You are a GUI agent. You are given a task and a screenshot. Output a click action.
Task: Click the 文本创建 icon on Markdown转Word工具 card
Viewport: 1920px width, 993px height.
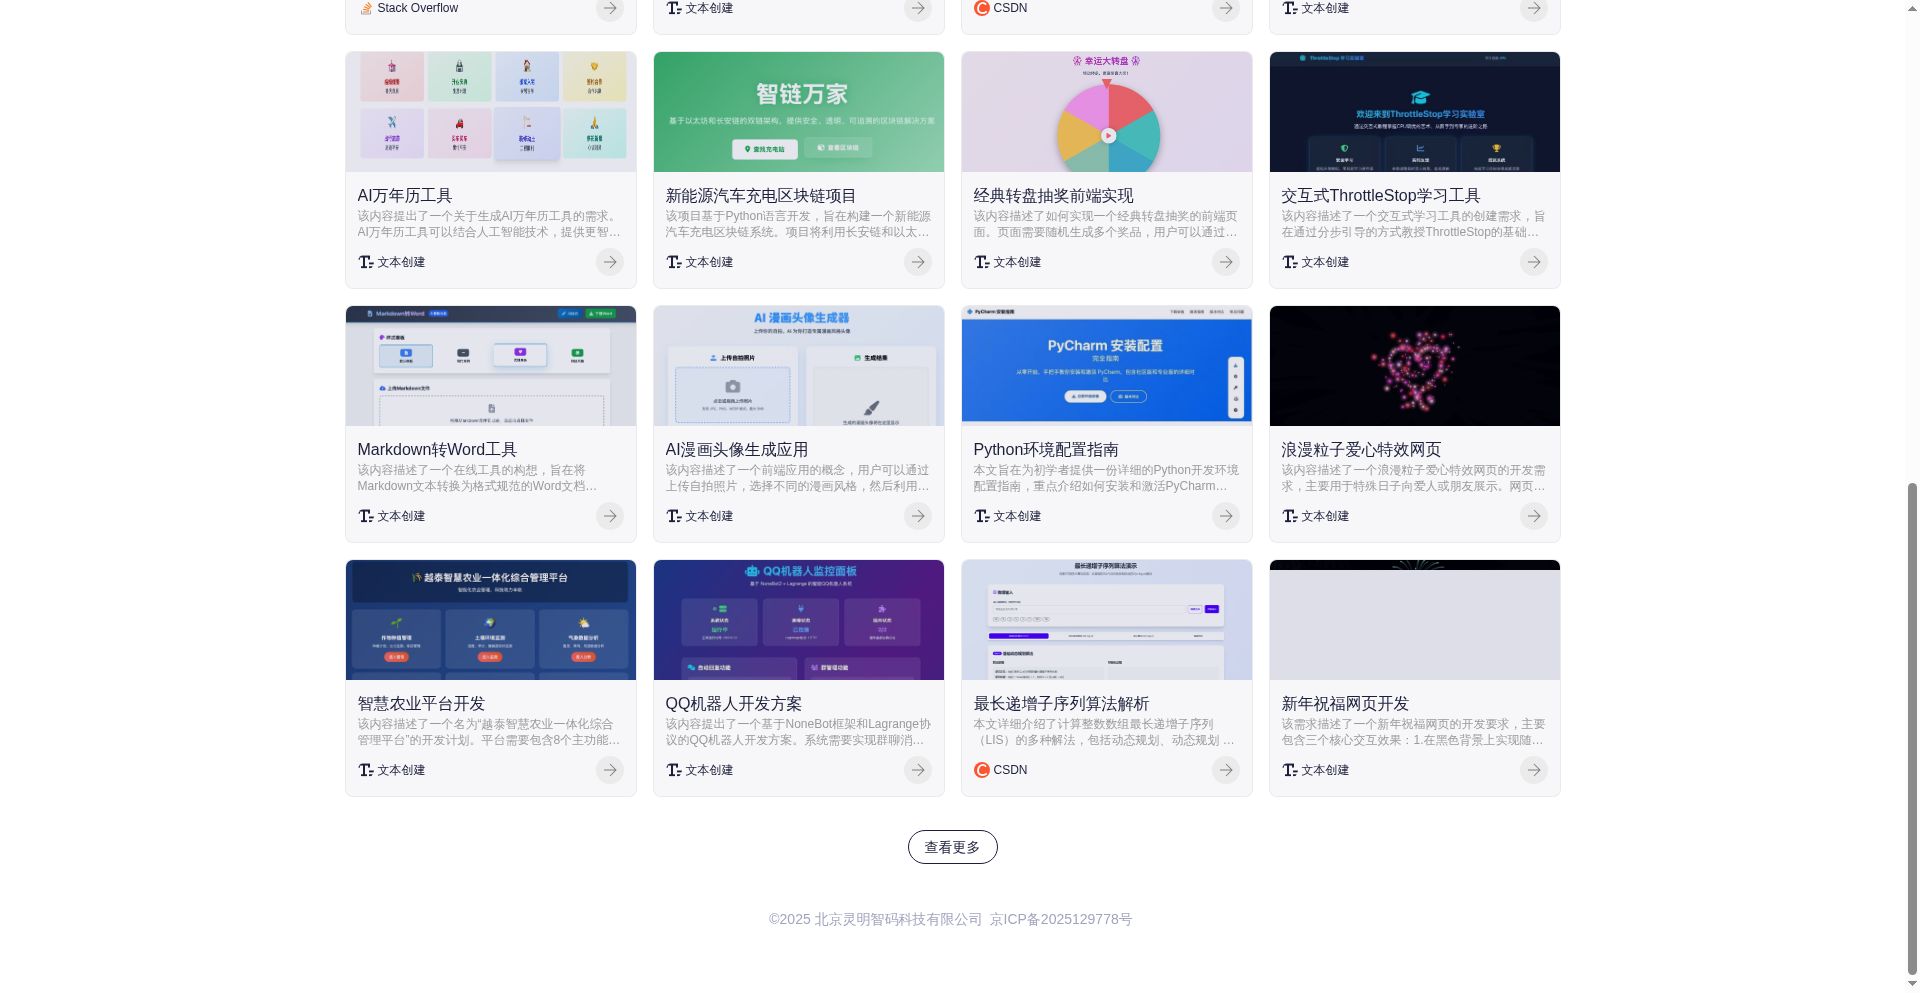(366, 516)
